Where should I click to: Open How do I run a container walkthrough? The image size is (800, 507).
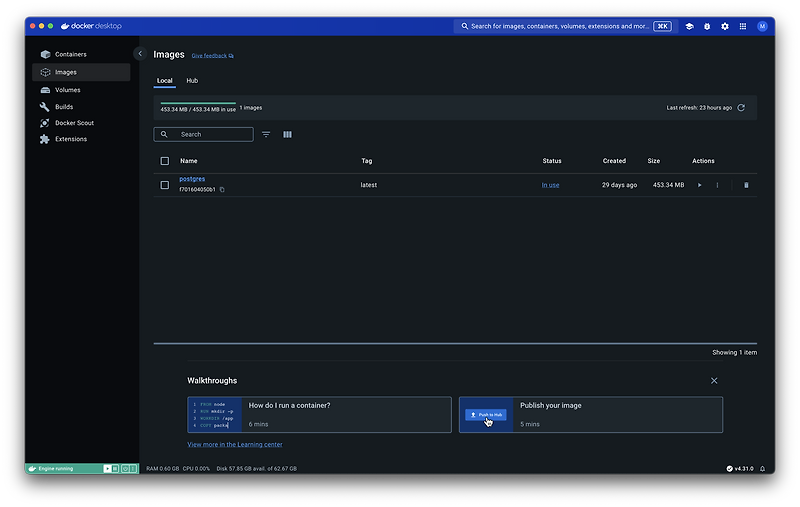319,415
